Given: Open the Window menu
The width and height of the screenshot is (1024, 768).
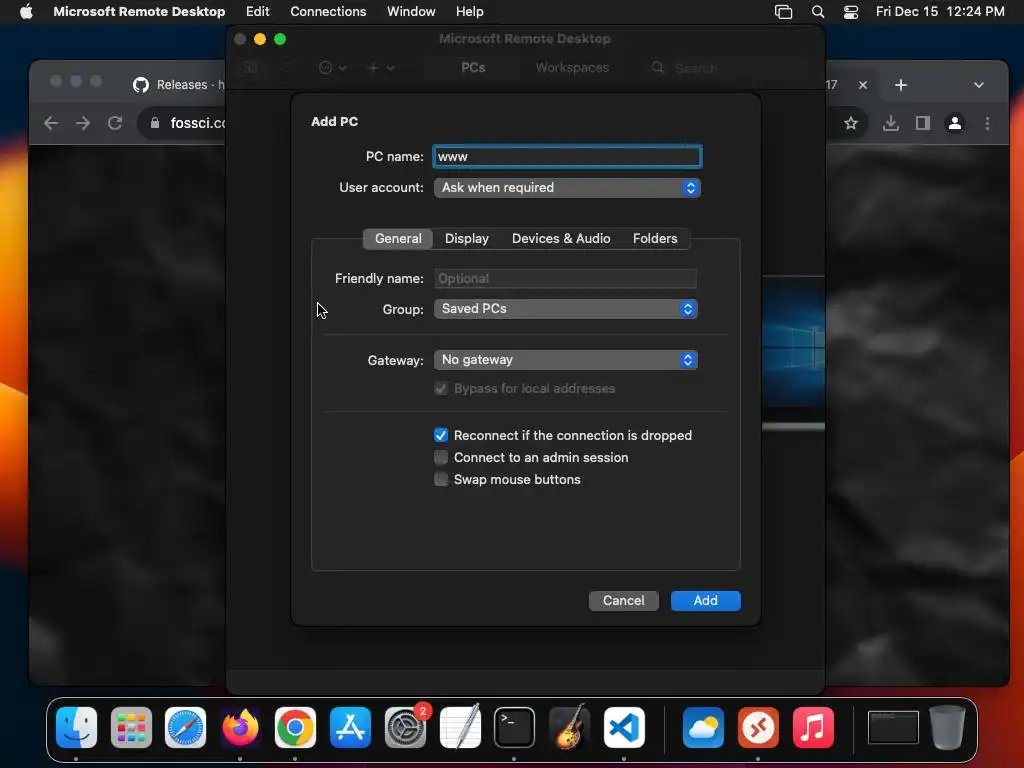Looking at the screenshot, I should point(411,11).
